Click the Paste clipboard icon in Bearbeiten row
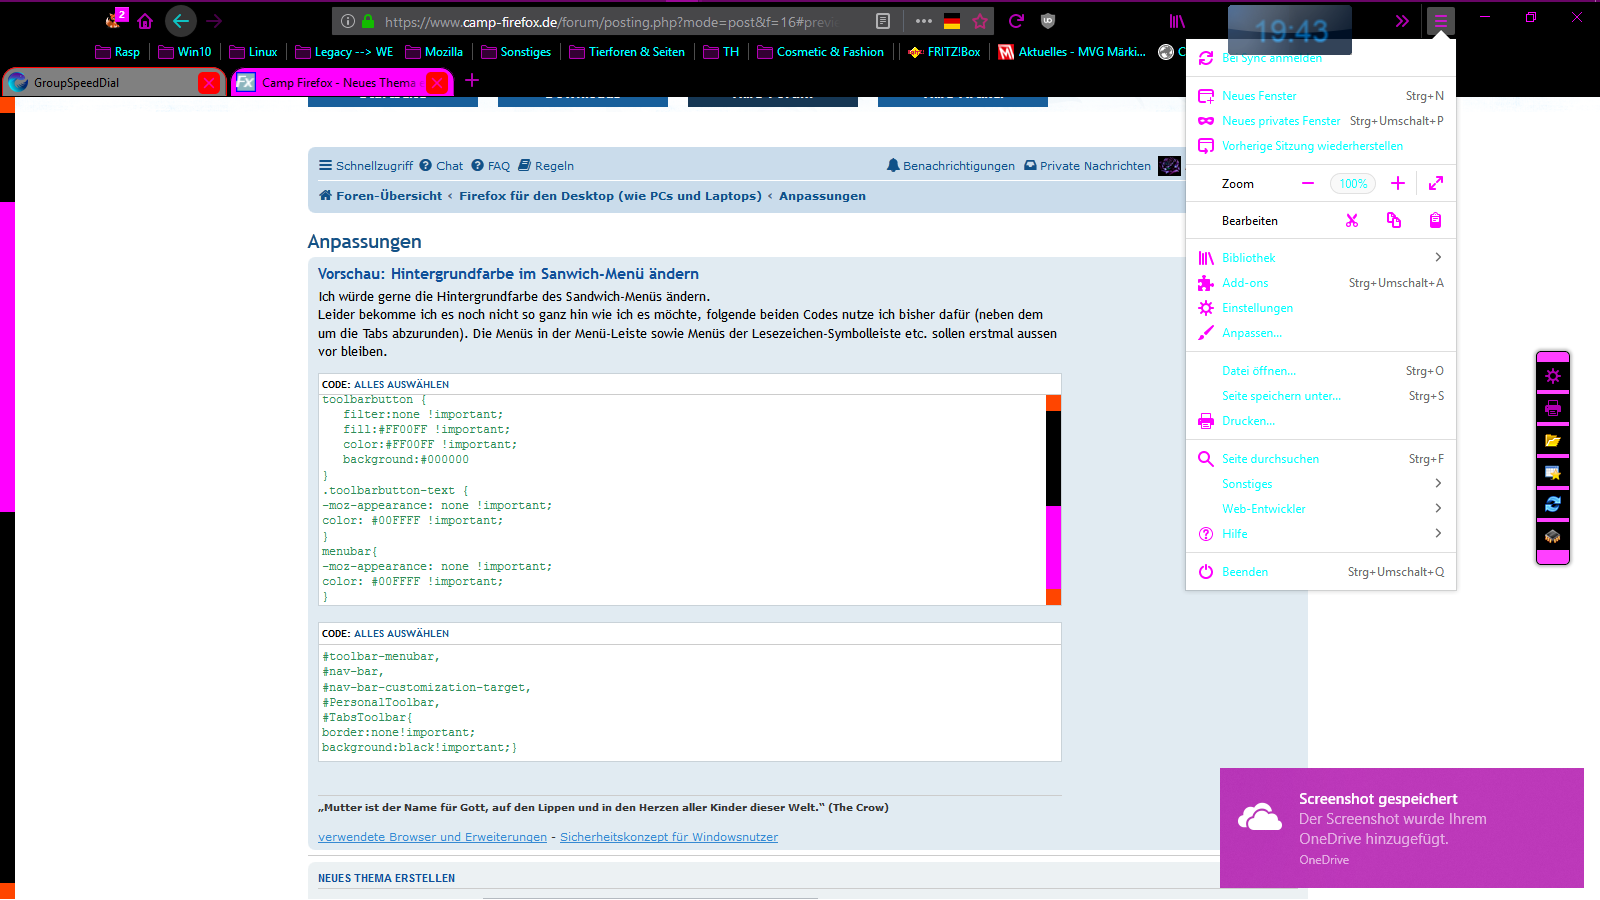The width and height of the screenshot is (1600, 900). [x=1435, y=221]
